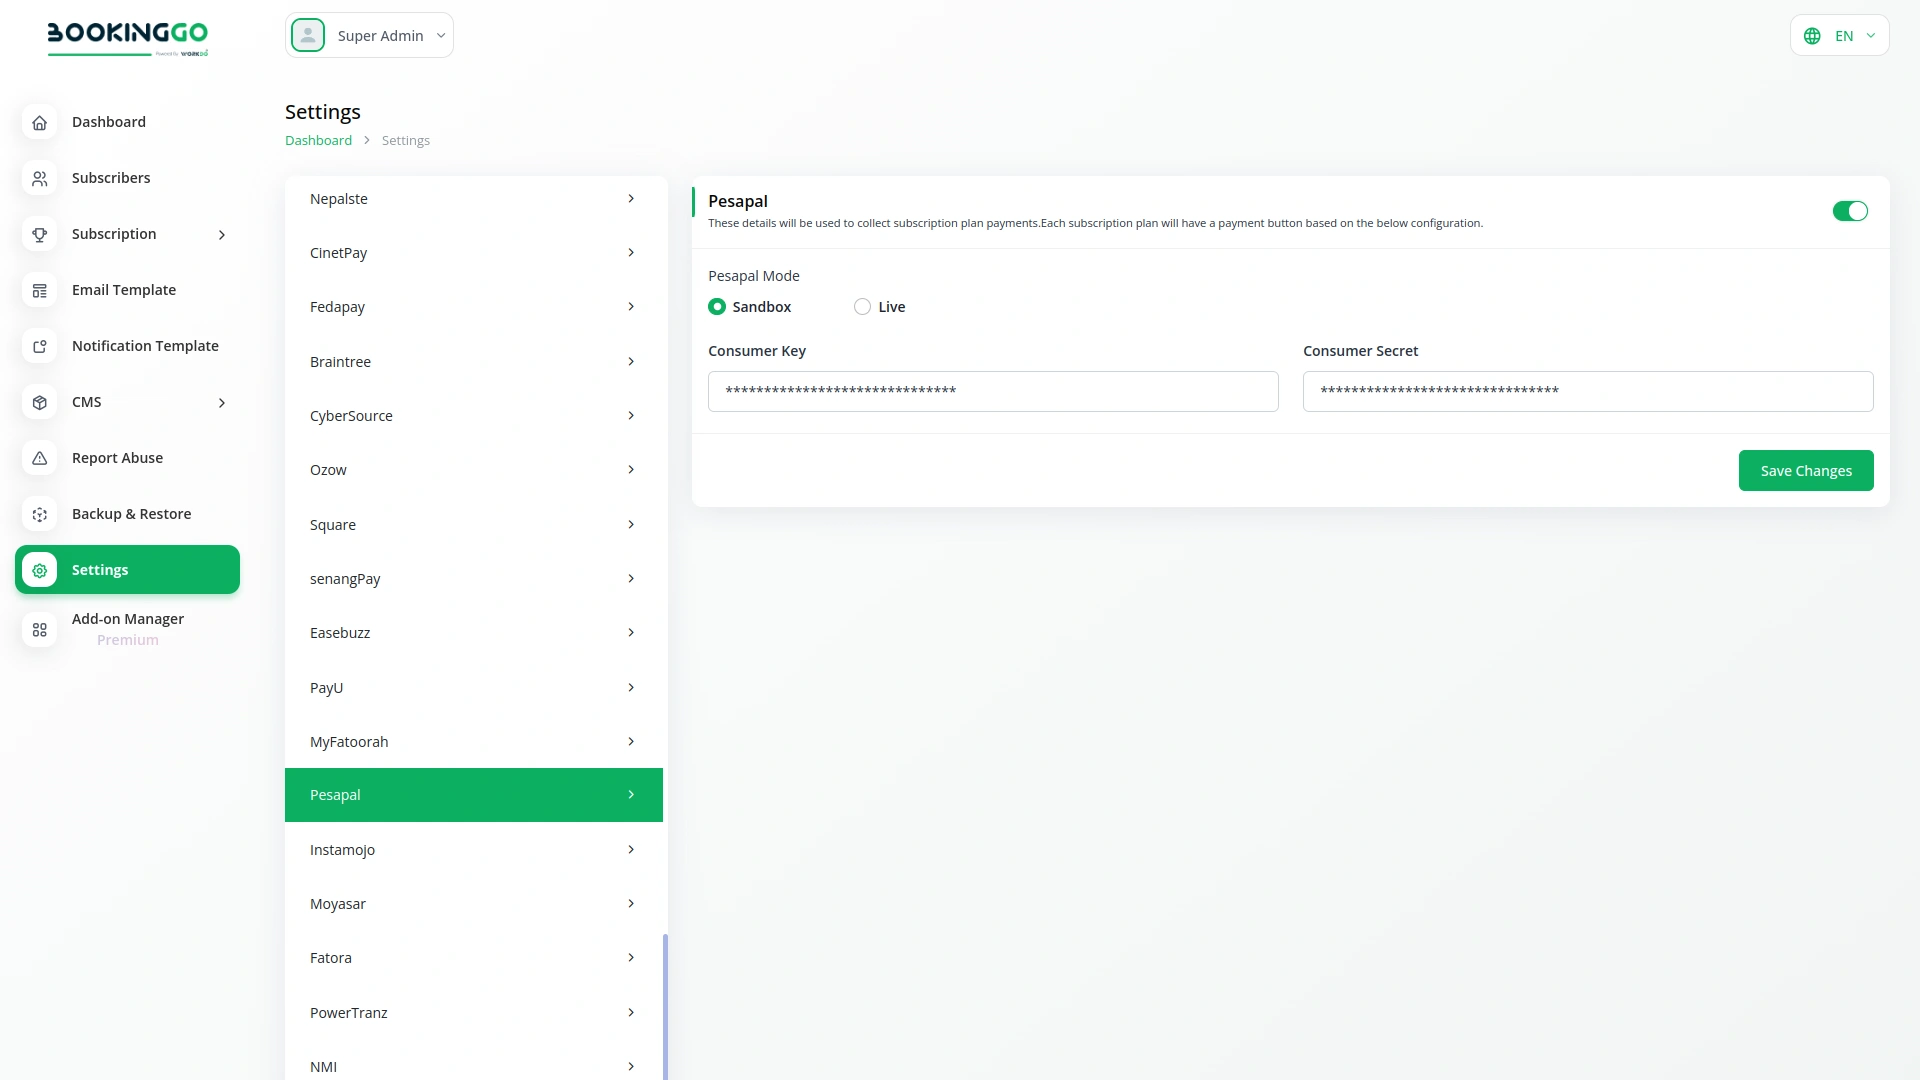Select the Report Abuse warning icon
Screen dimensions: 1920x1080
(39, 458)
